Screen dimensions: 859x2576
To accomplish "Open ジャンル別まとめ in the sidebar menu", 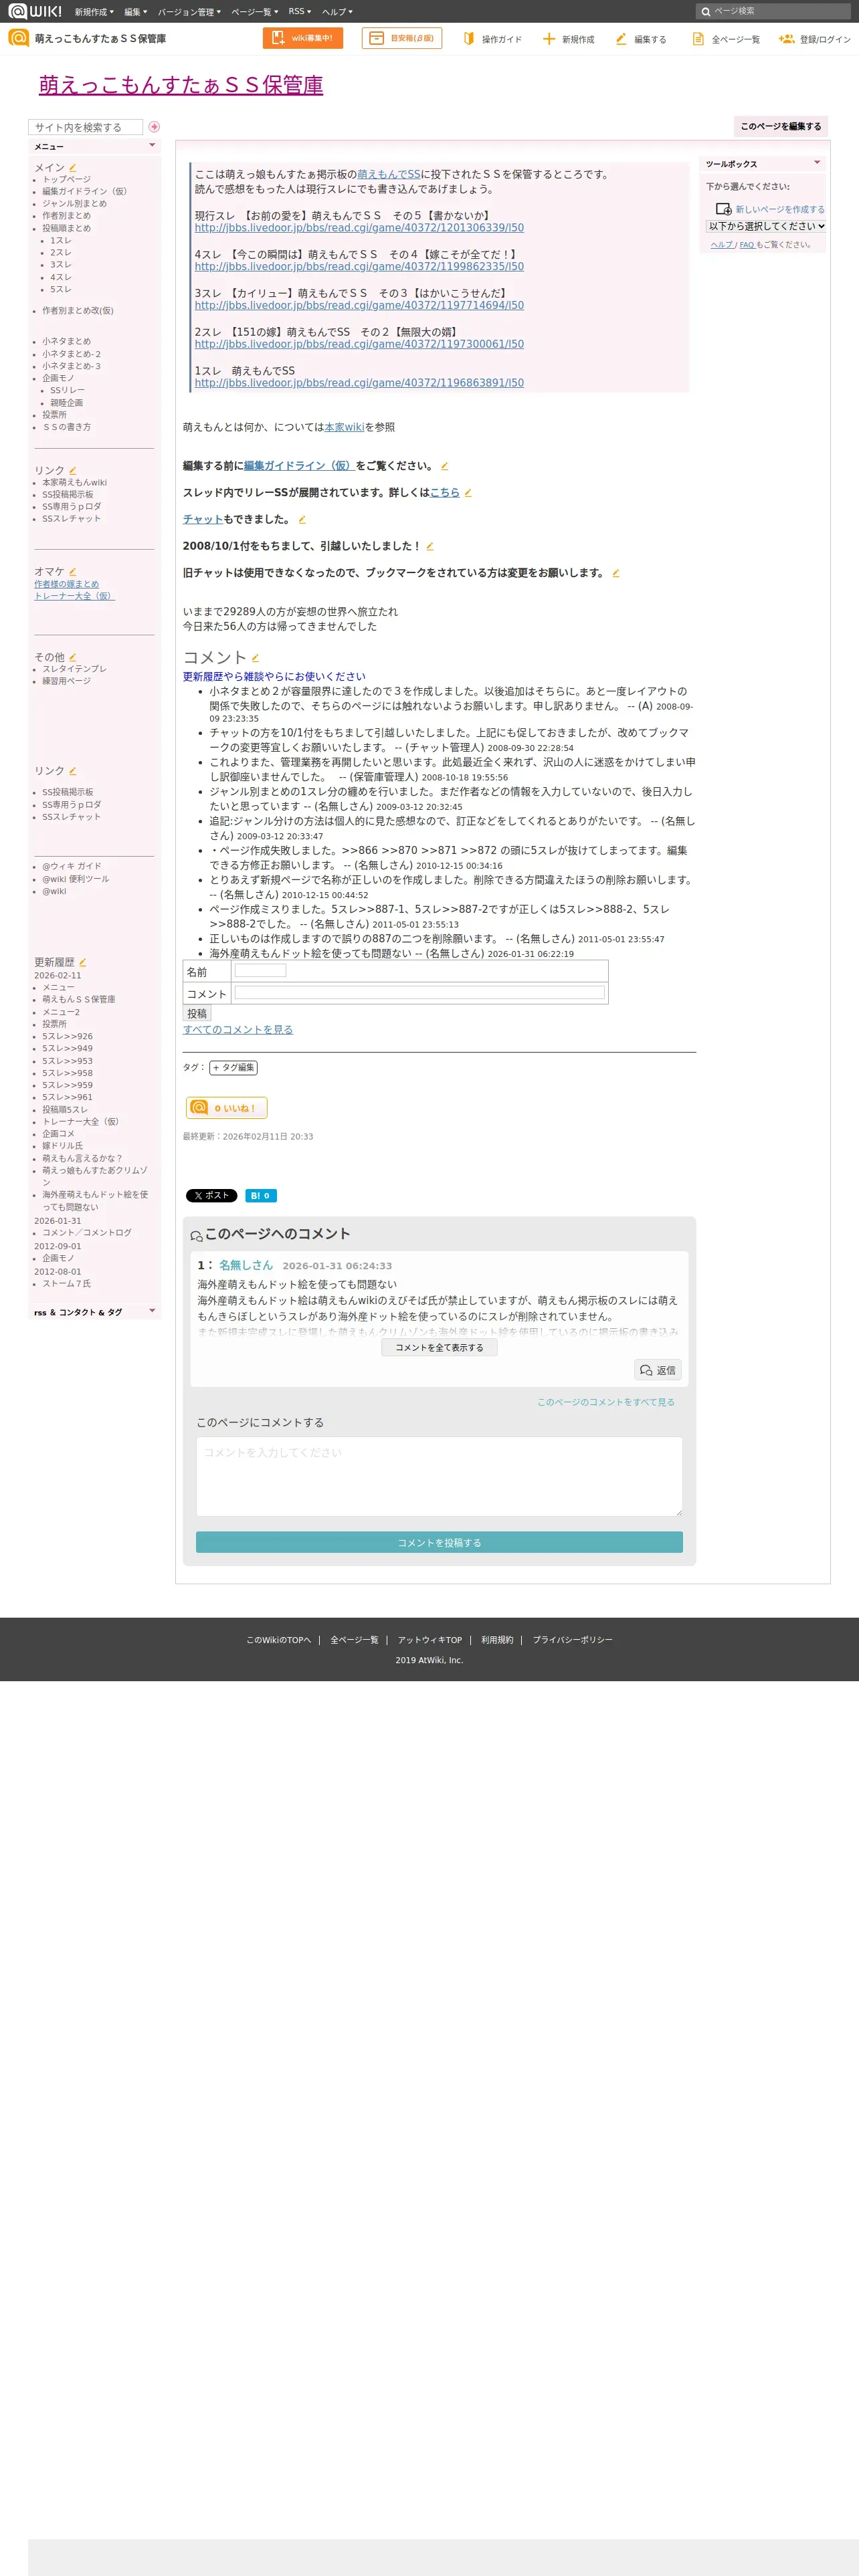I will click(74, 203).
